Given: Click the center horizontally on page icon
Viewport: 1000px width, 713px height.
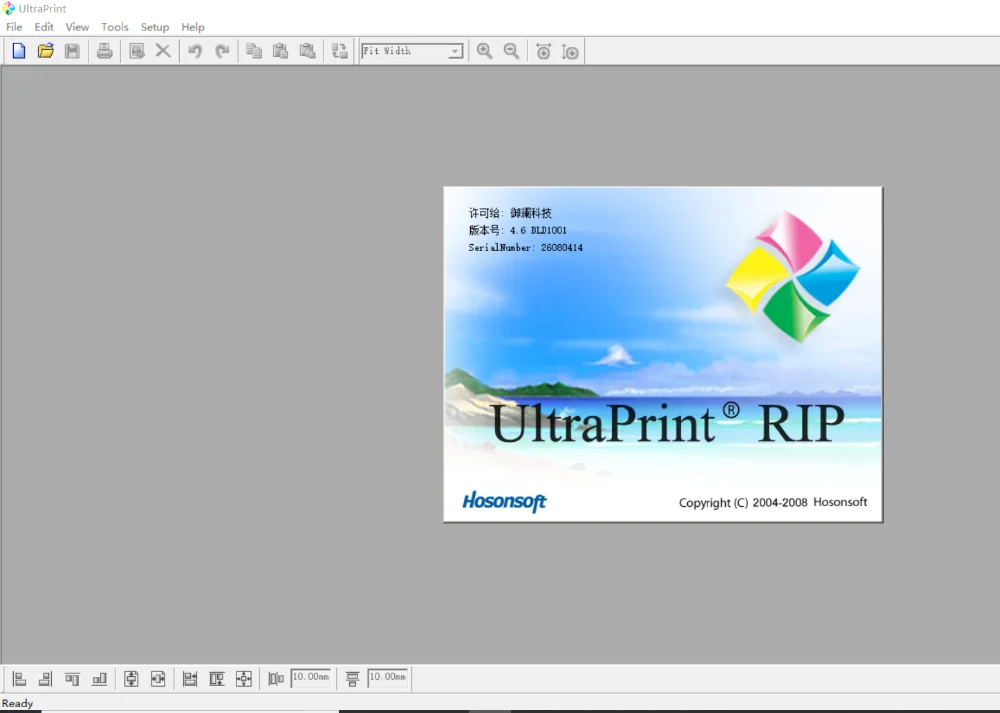Looking at the screenshot, I should pyautogui.click(x=158, y=679).
